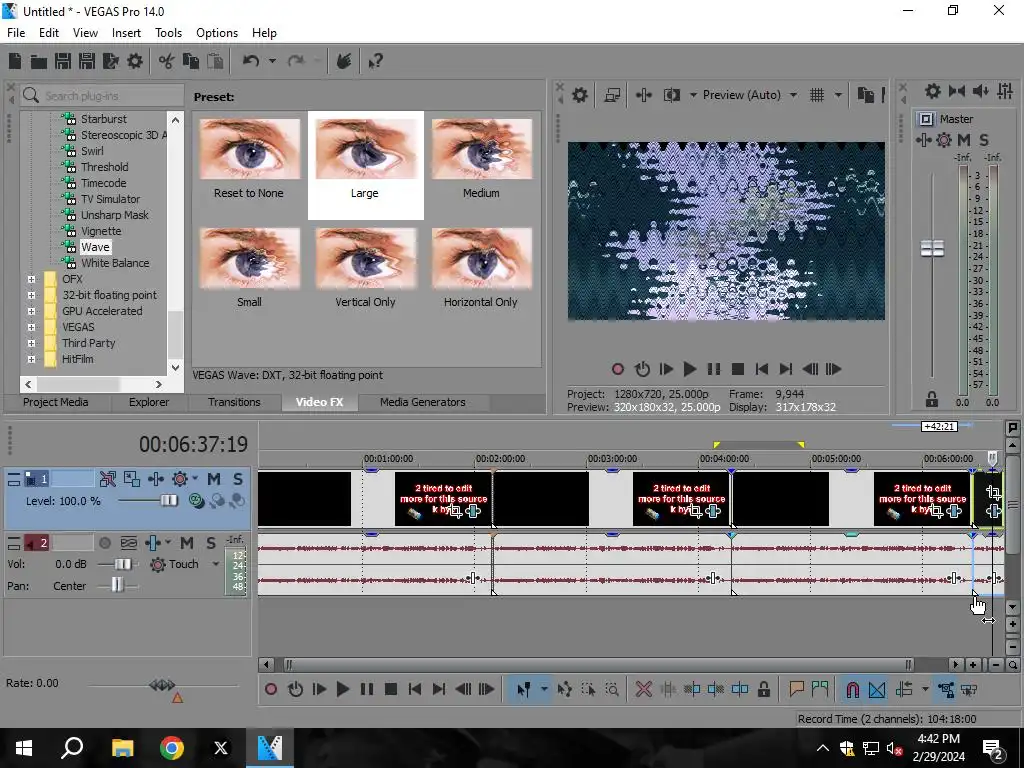1024x768 pixels.
Task: Open the Undo history dropdown arrow
Action: pyautogui.click(x=272, y=61)
